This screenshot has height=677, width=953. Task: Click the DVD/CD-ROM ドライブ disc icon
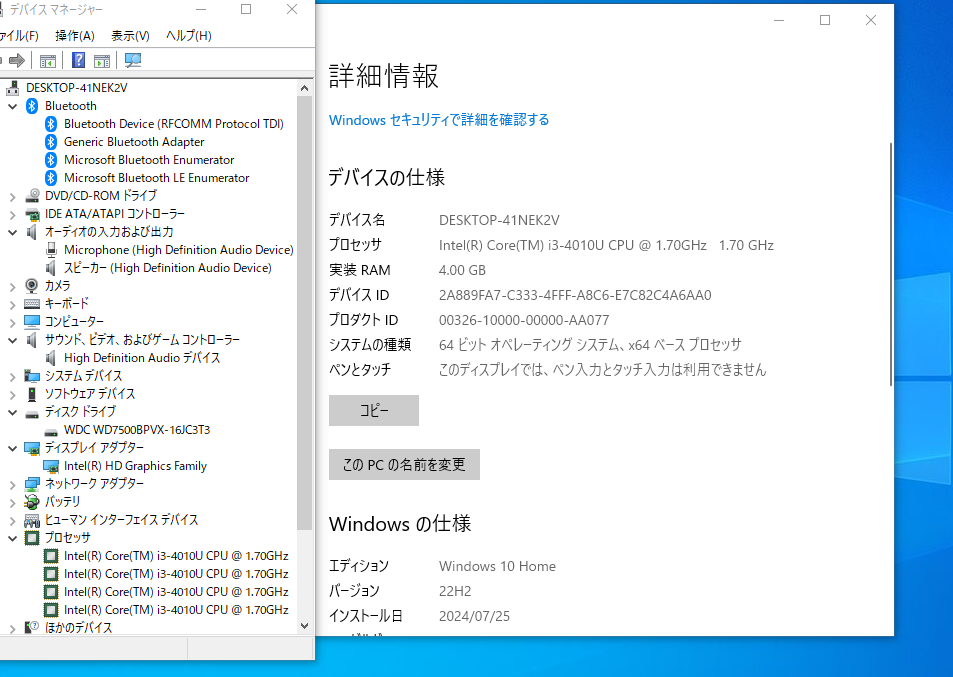point(32,196)
